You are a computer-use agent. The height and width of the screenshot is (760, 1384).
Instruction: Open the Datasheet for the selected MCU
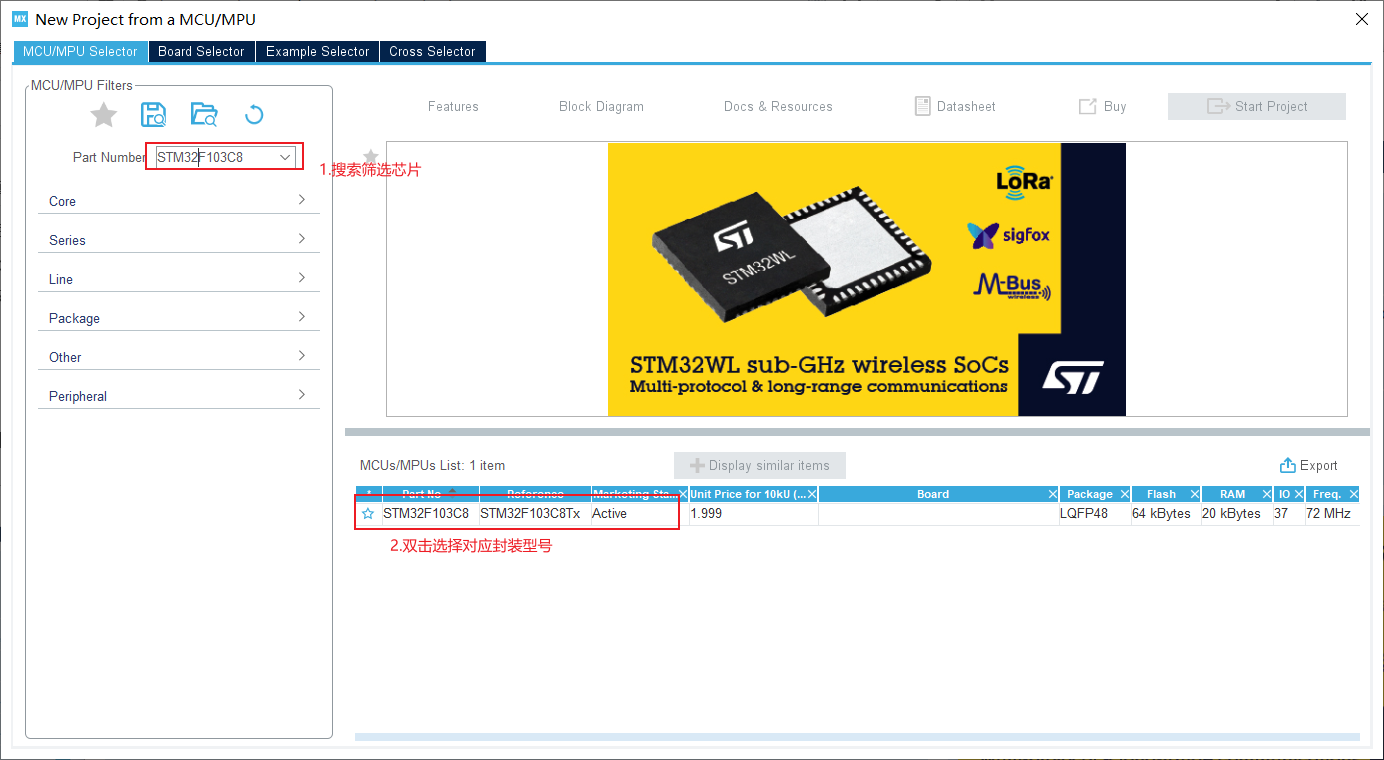[x=953, y=106]
